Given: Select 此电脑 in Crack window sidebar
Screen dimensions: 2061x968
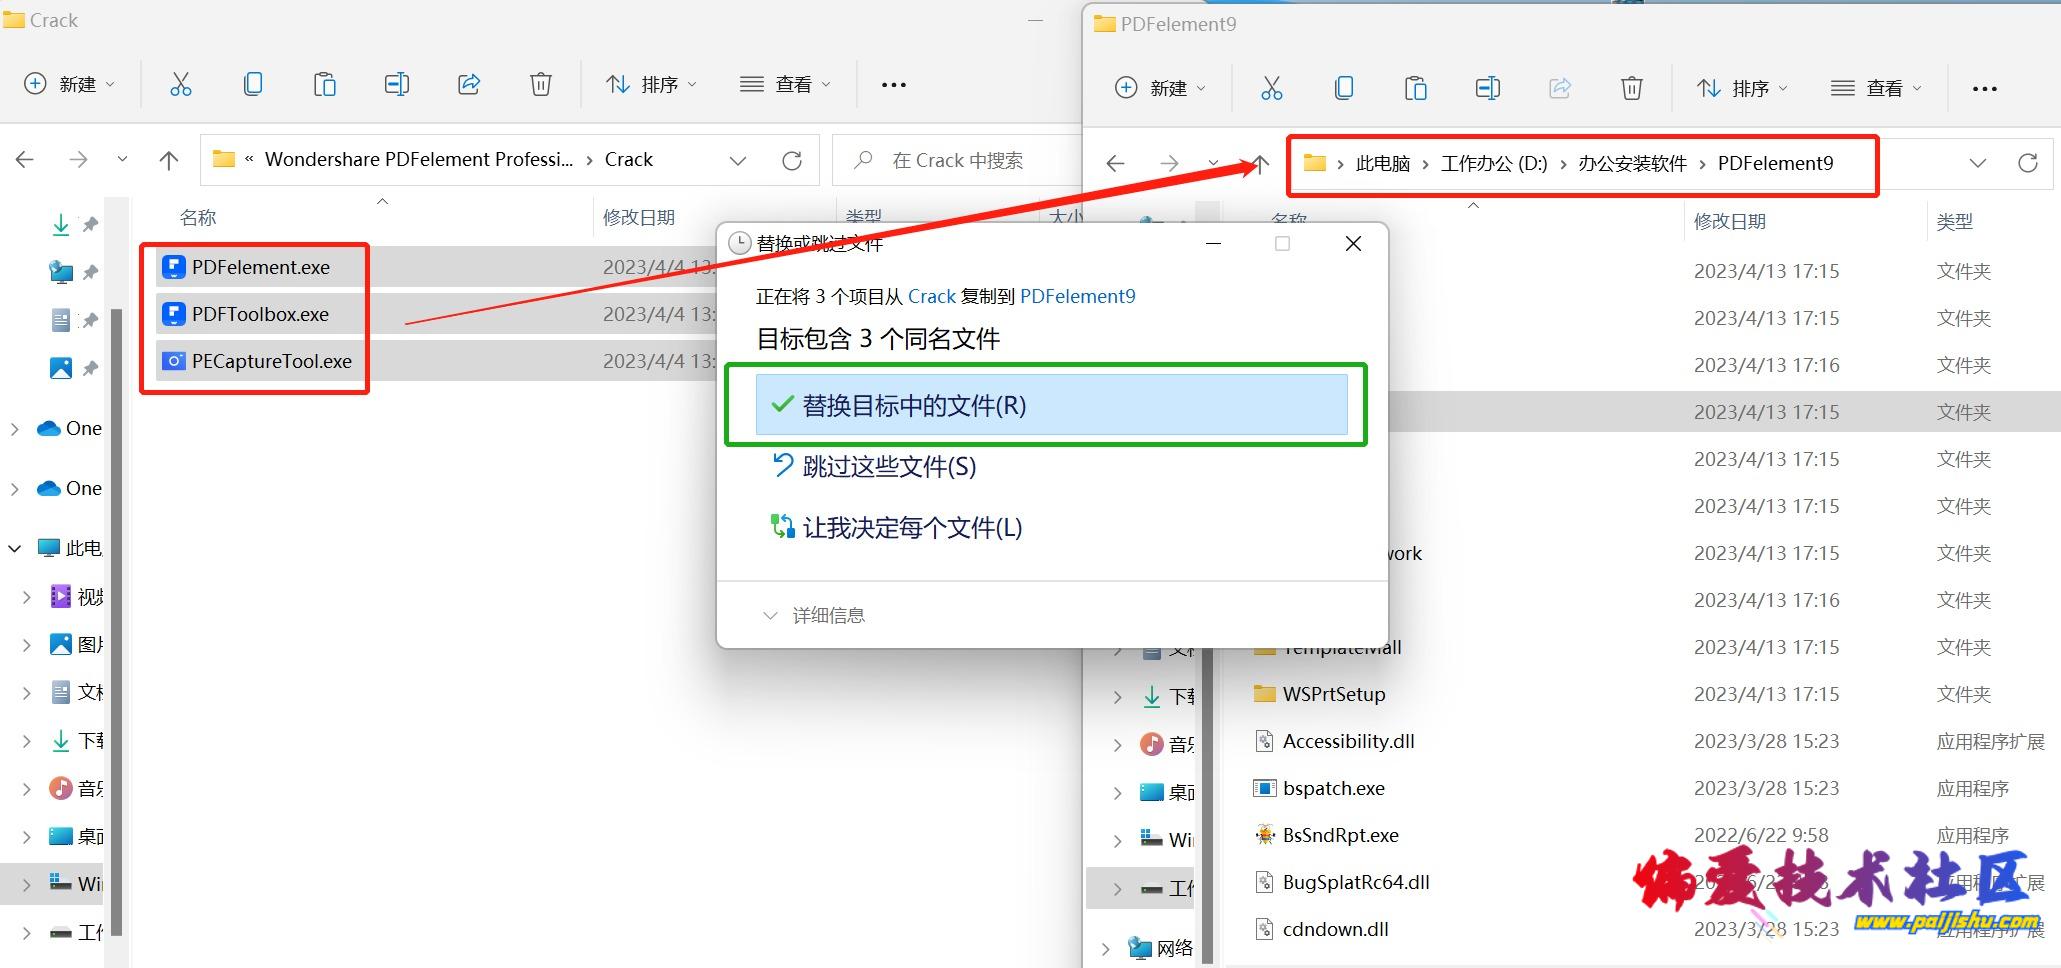Looking at the screenshot, I should point(70,548).
